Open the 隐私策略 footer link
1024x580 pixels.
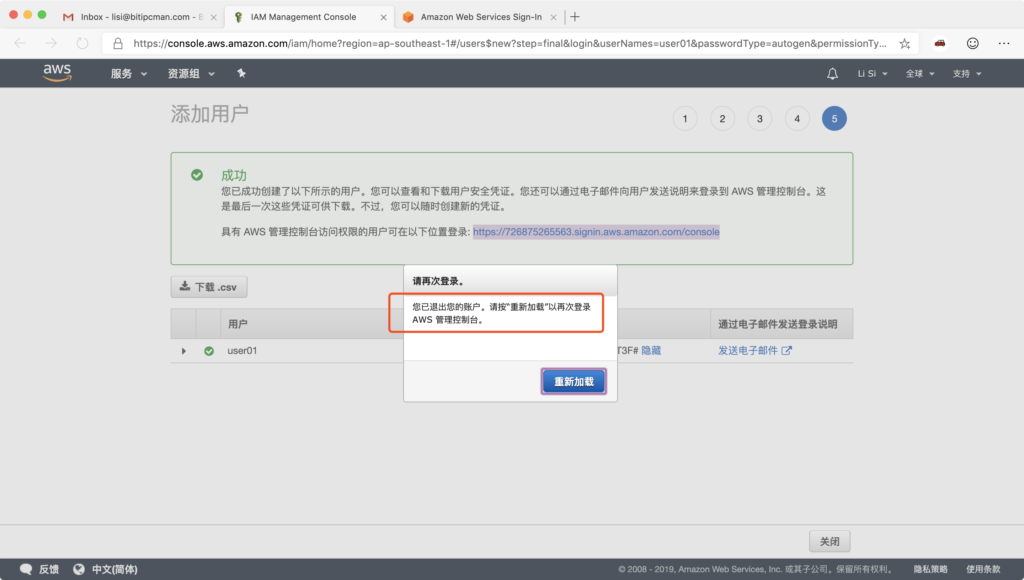pyautogui.click(x=930, y=569)
